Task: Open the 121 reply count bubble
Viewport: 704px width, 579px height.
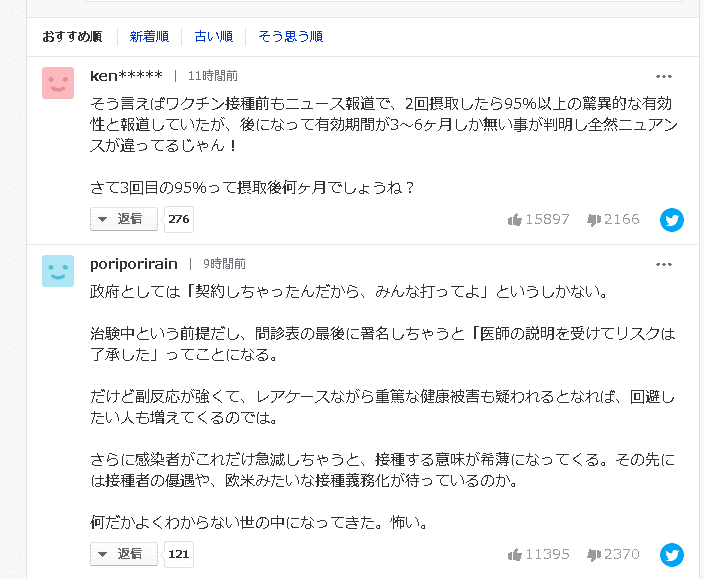Action: click(x=179, y=554)
